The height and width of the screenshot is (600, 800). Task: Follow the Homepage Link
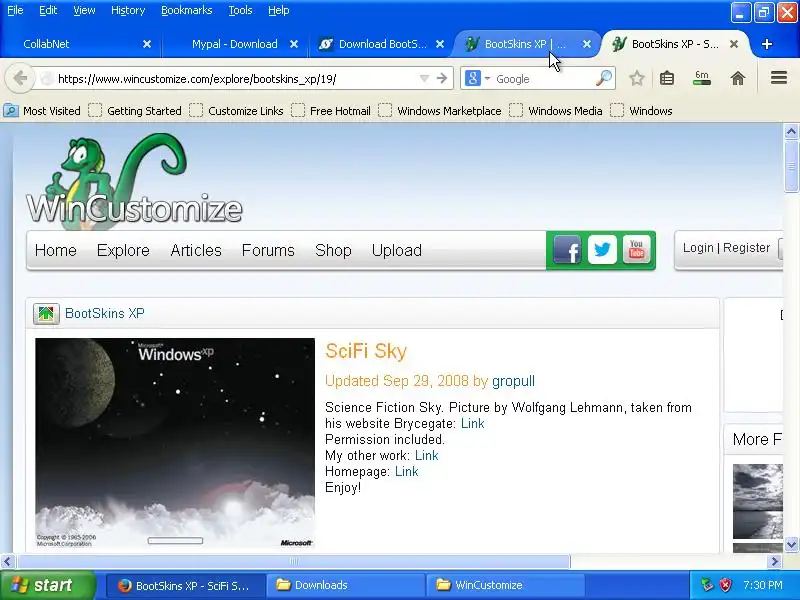pyautogui.click(x=407, y=471)
